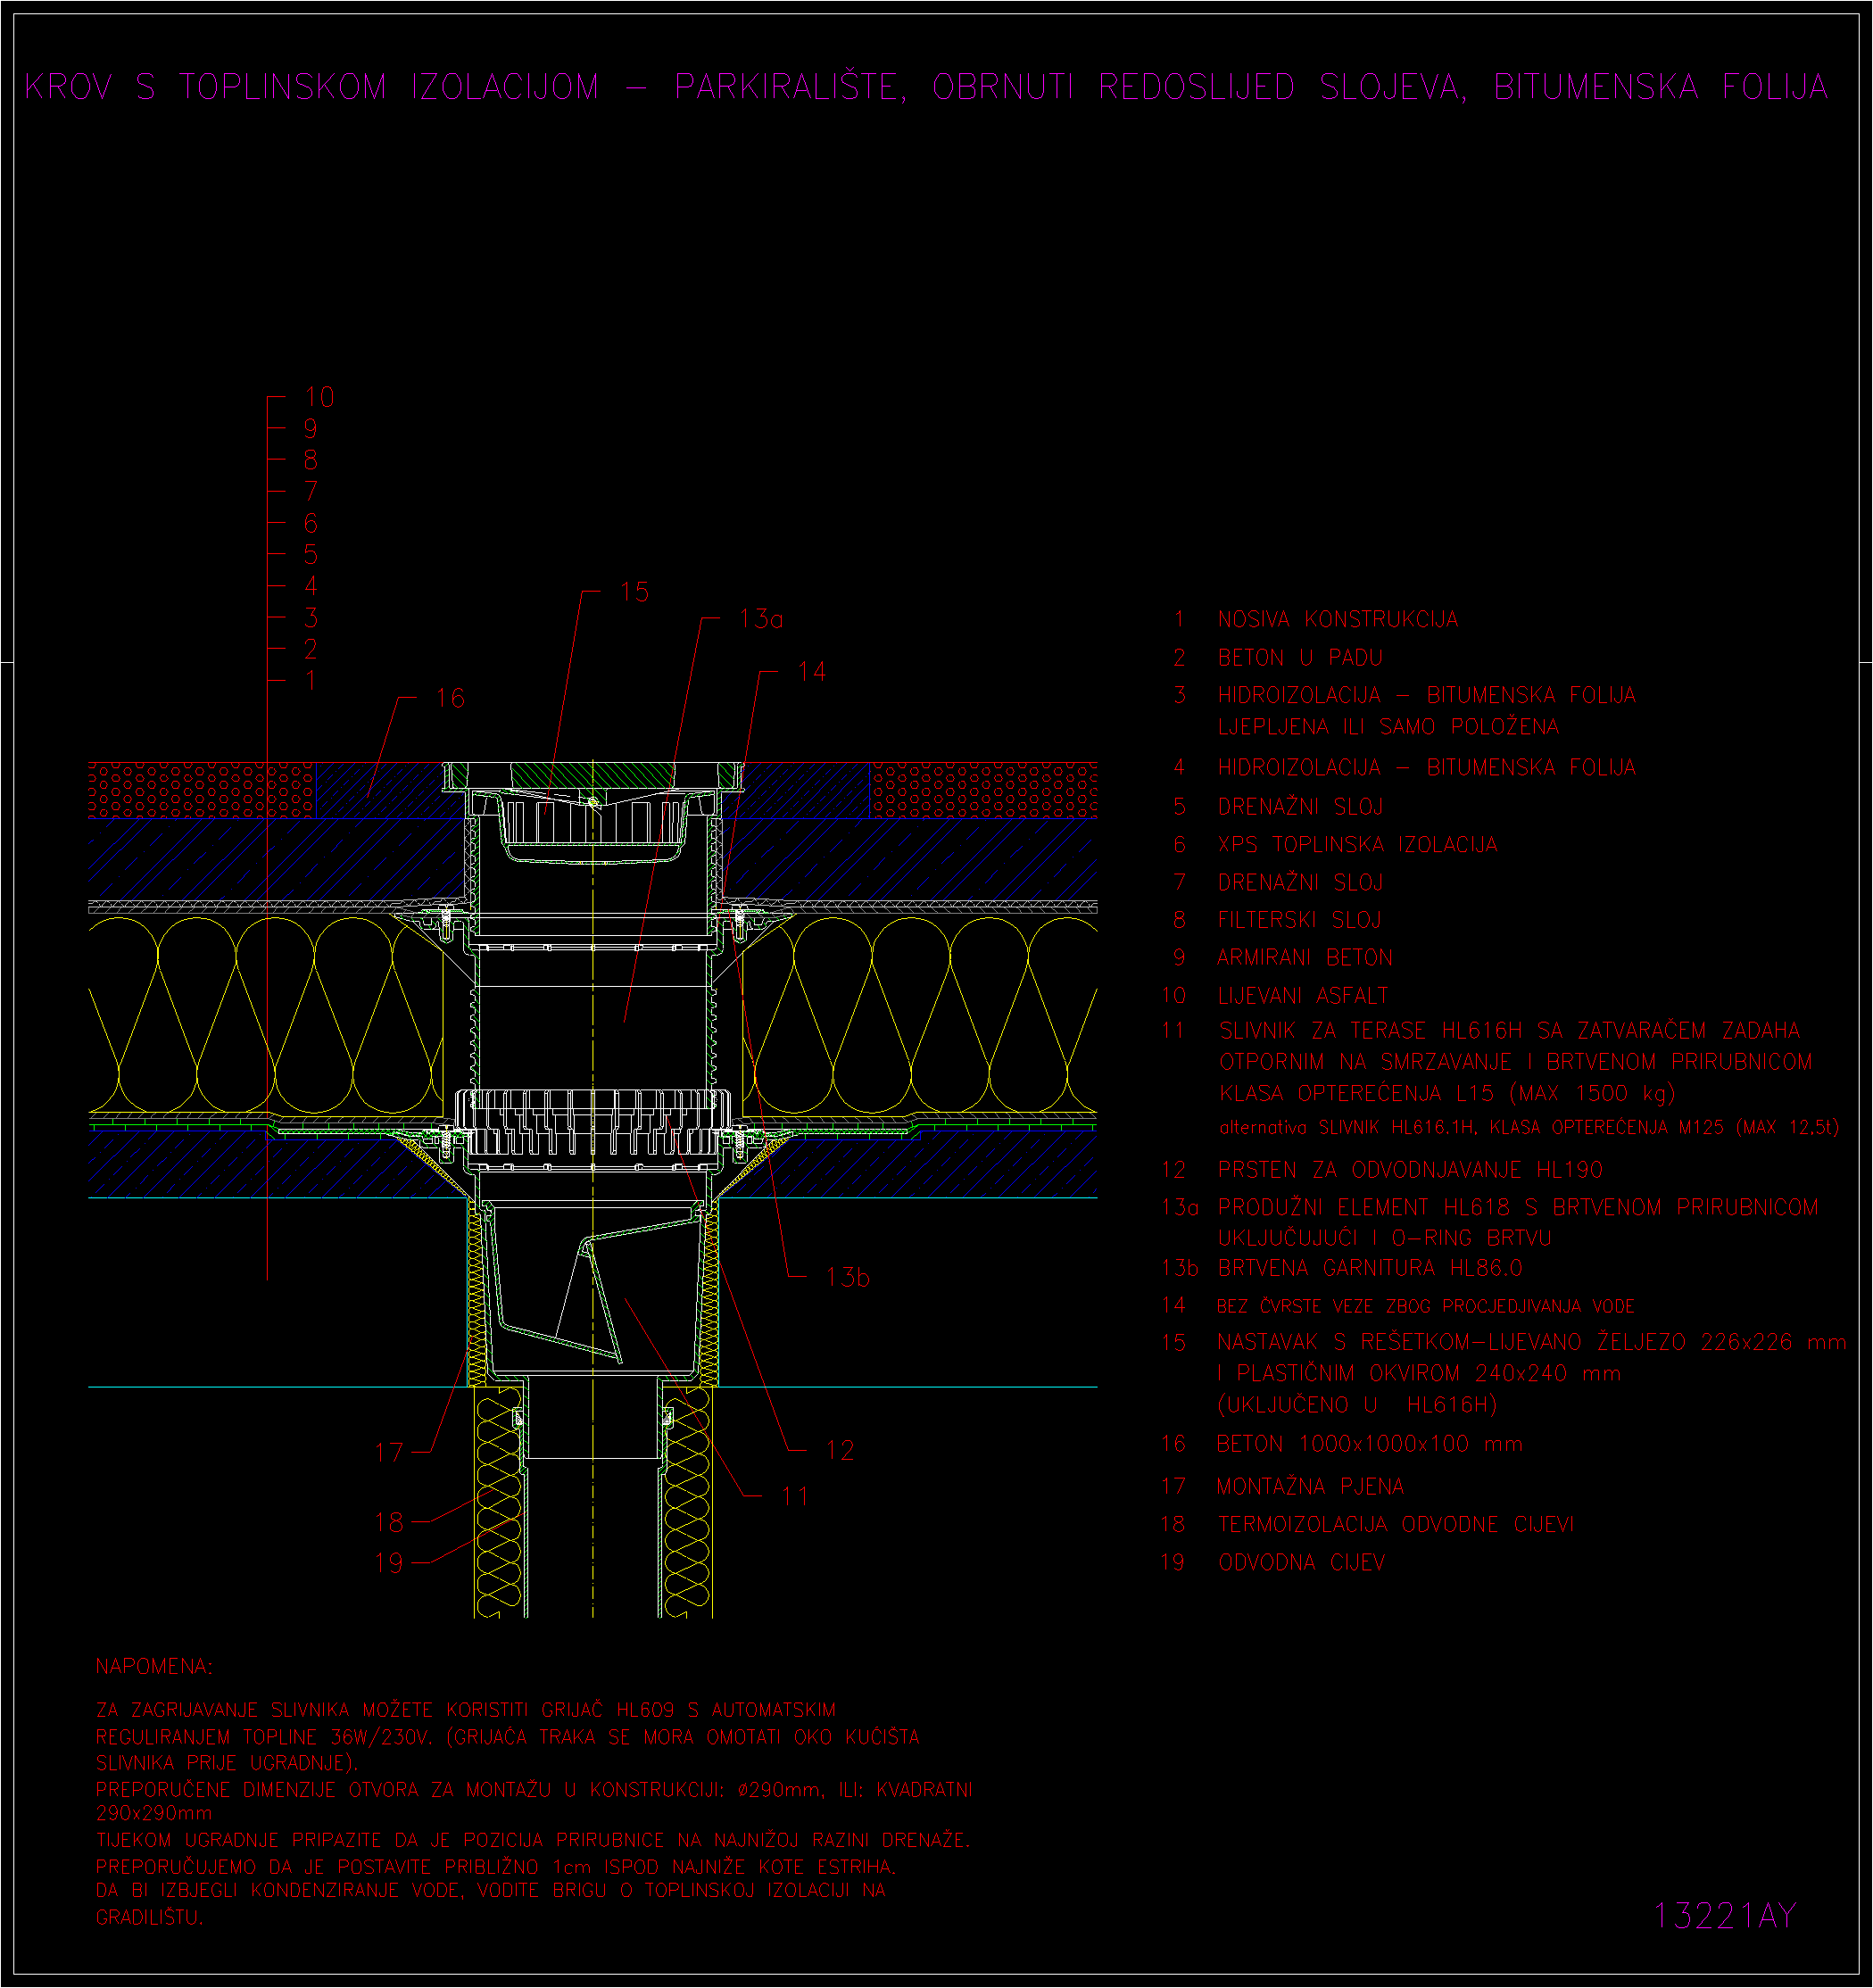Select 'PRODUŽNI ELEMENT HL618' legend line
This screenshot has height=1988, width=1873.
[1518, 1208]
